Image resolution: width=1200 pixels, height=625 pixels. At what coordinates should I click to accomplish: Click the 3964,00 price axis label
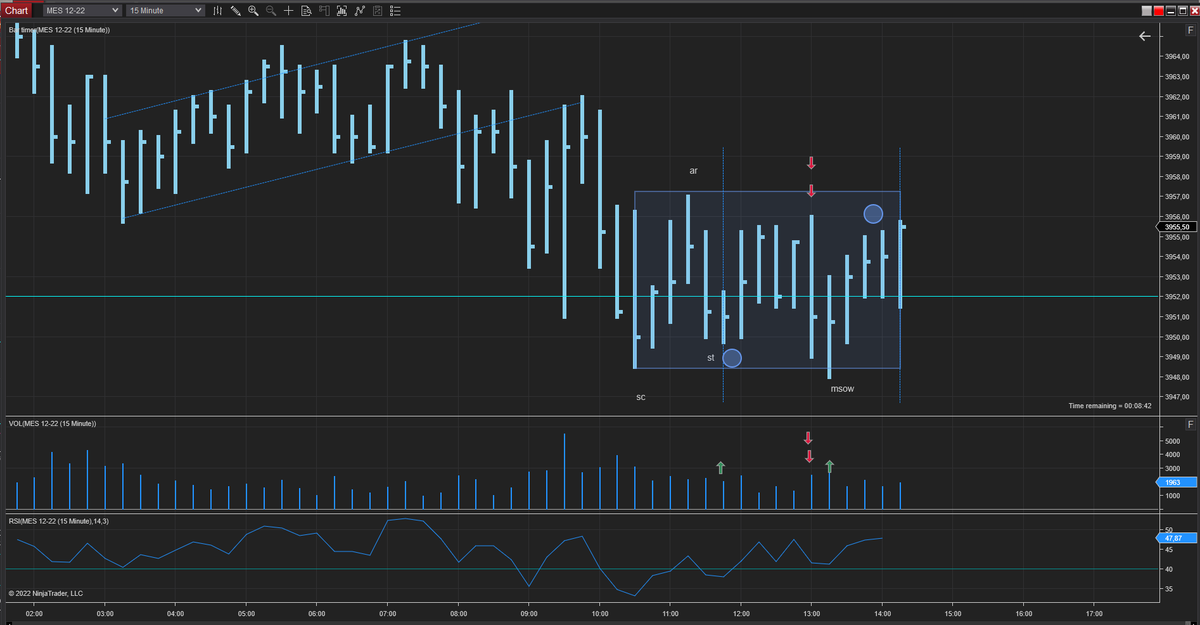1177,56
